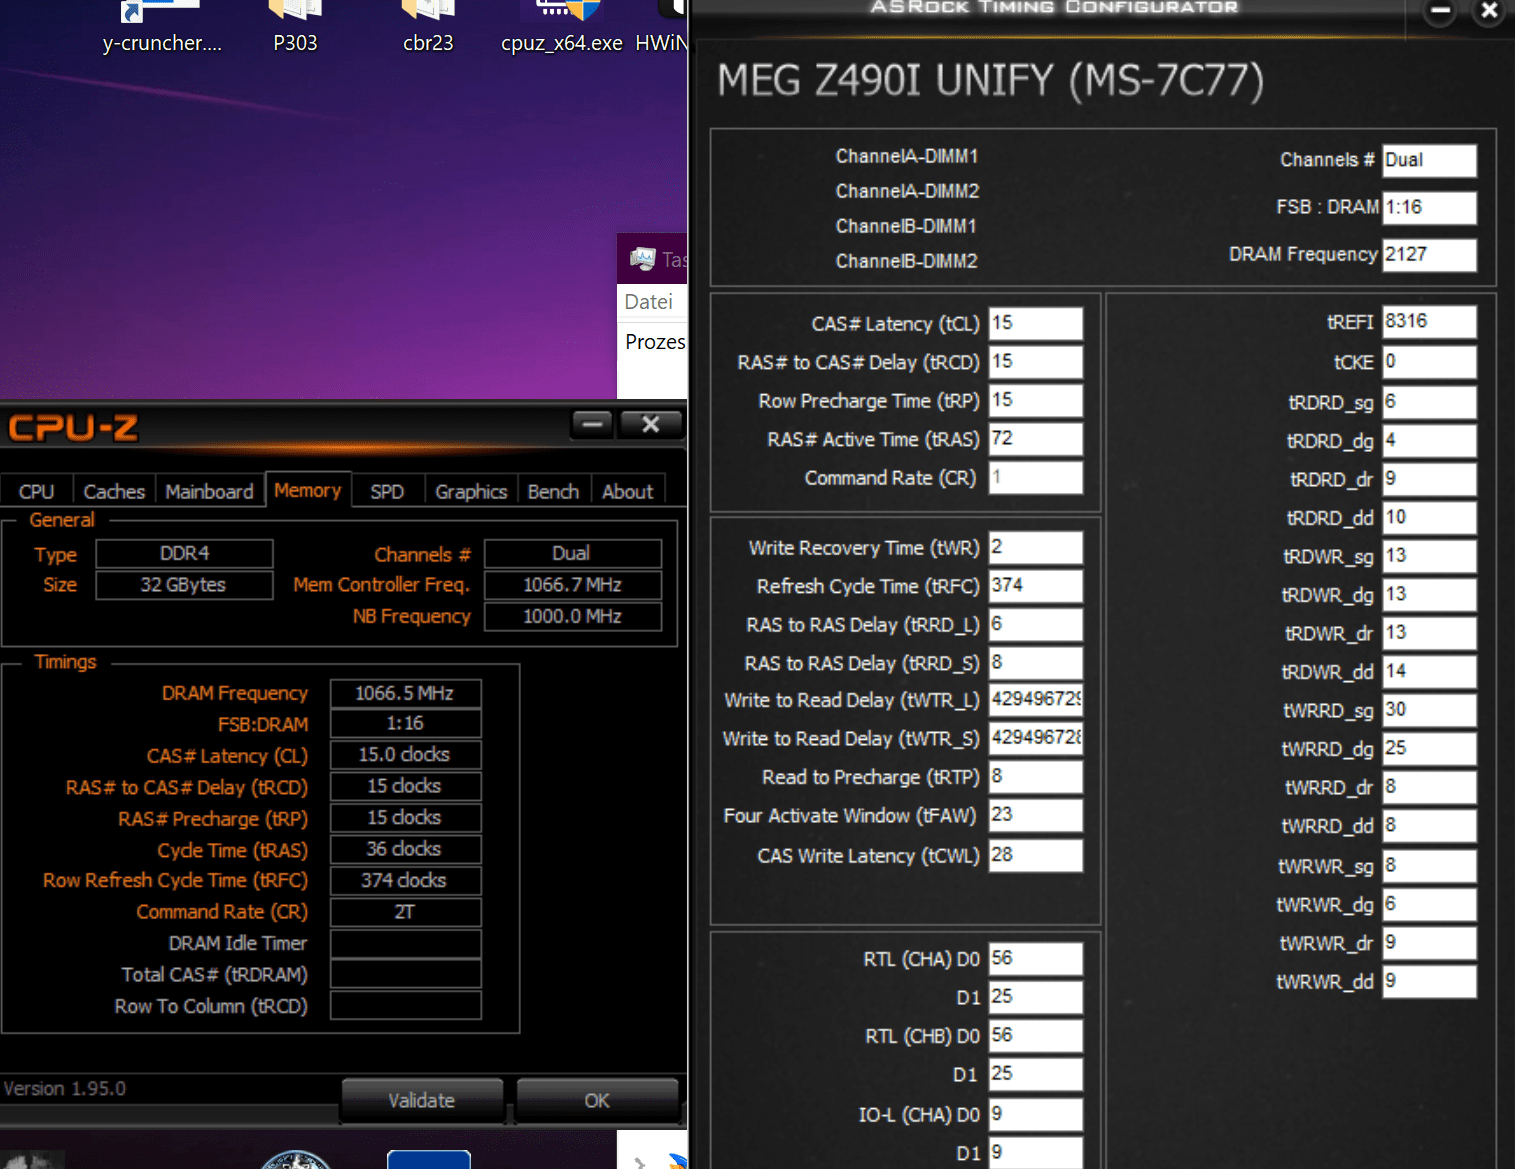Click the tRDWR_dd value field
Image resolution: width=1515 pixels, height=1169 pixels.
click(x=1430, y=671)
